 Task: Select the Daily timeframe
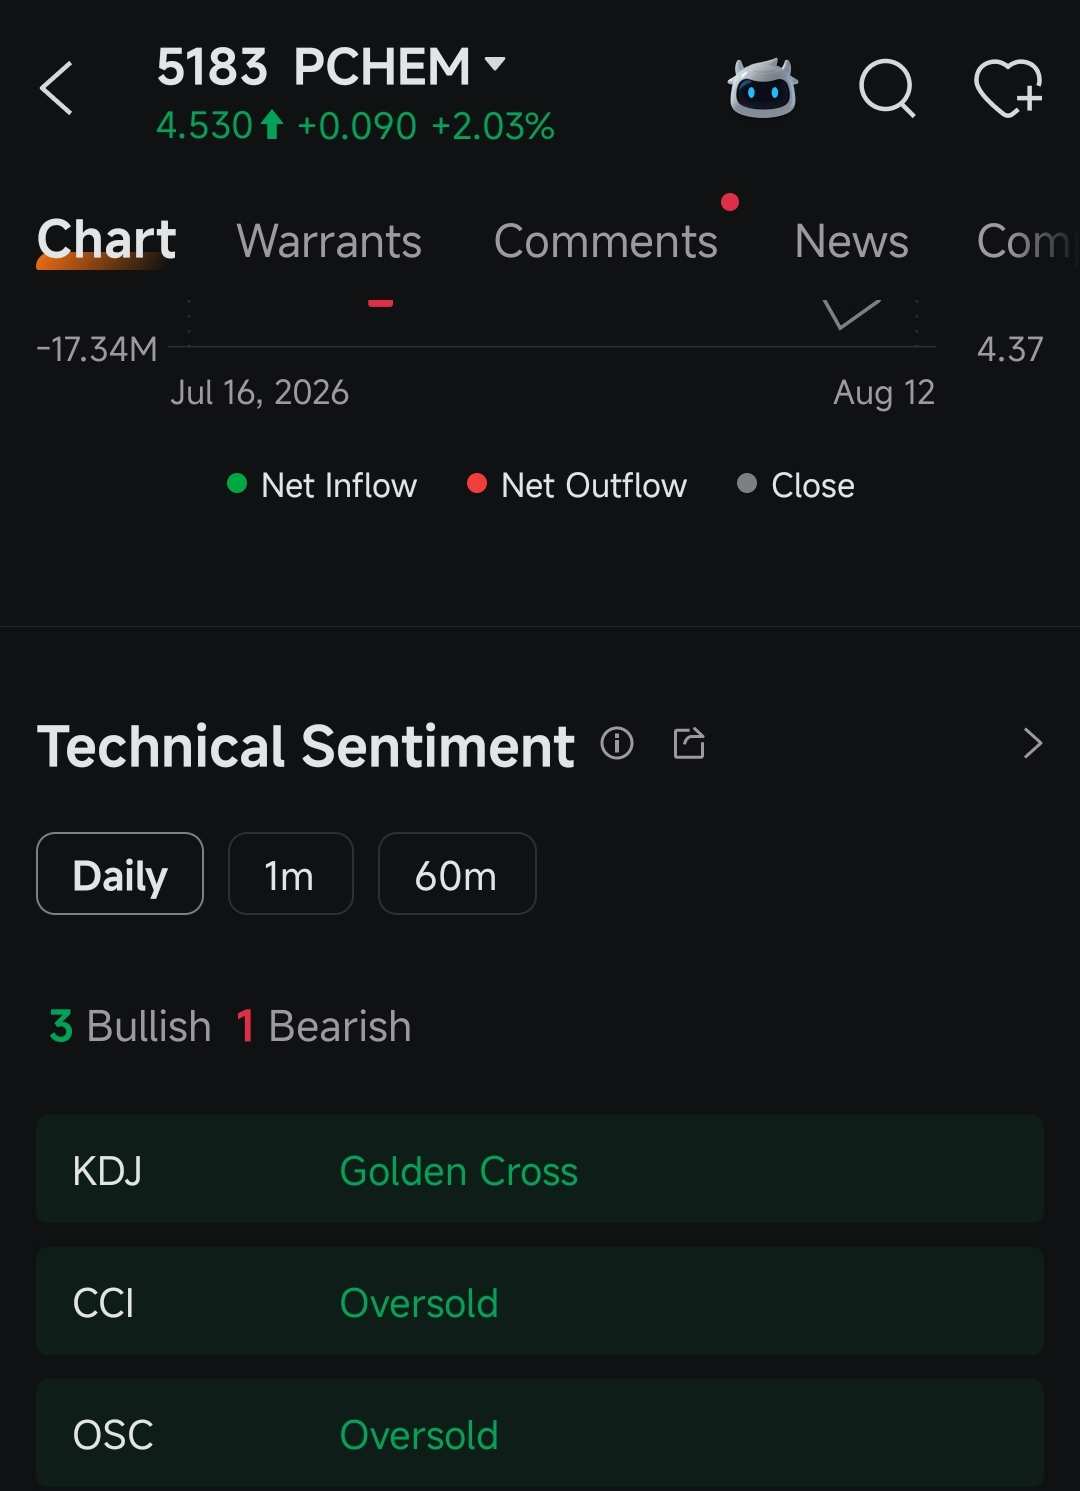pyautogui.click(x=120, y=874)
